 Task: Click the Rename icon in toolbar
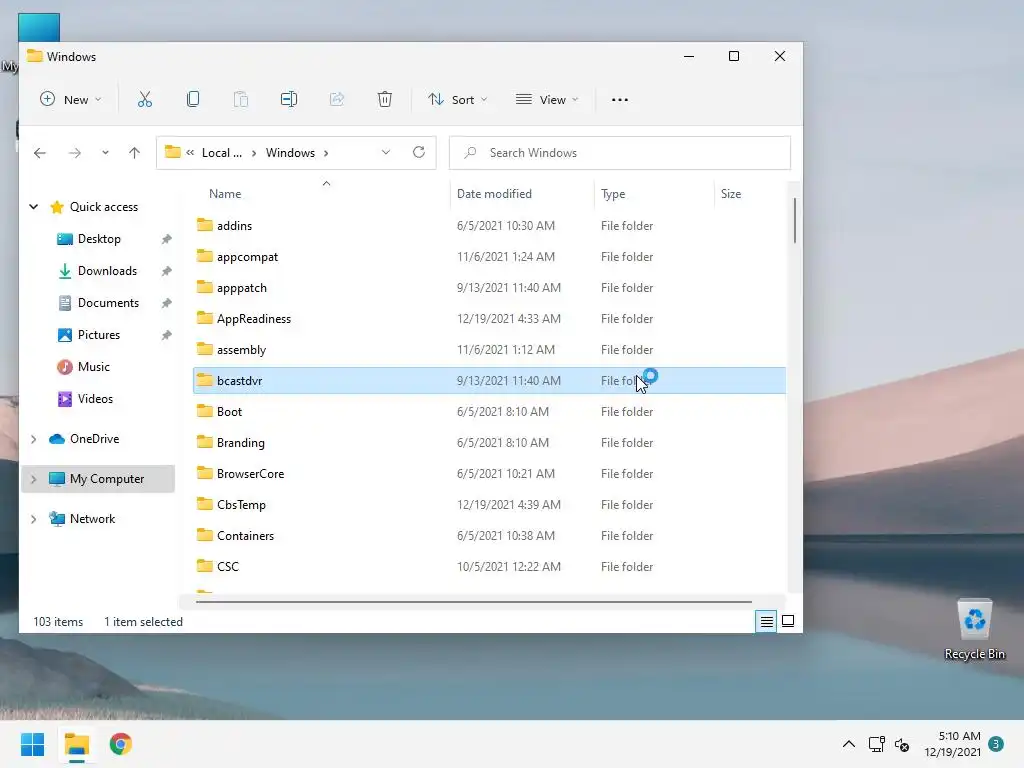289,99
